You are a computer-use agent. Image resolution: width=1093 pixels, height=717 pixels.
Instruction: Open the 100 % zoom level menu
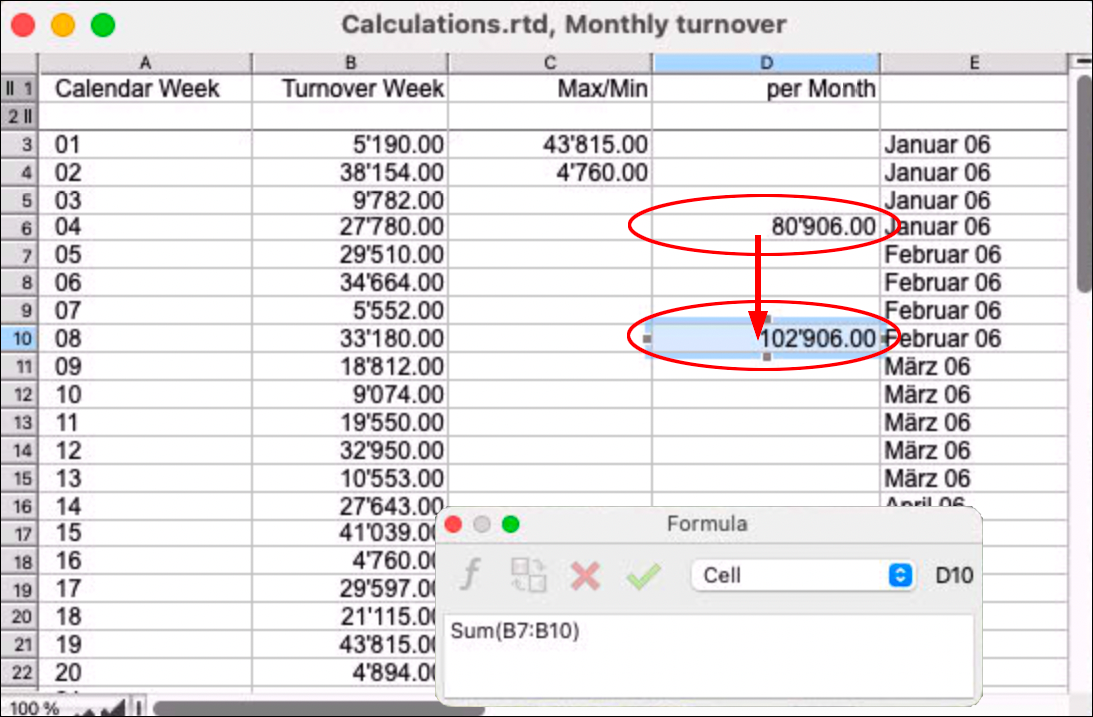(30, 708)
